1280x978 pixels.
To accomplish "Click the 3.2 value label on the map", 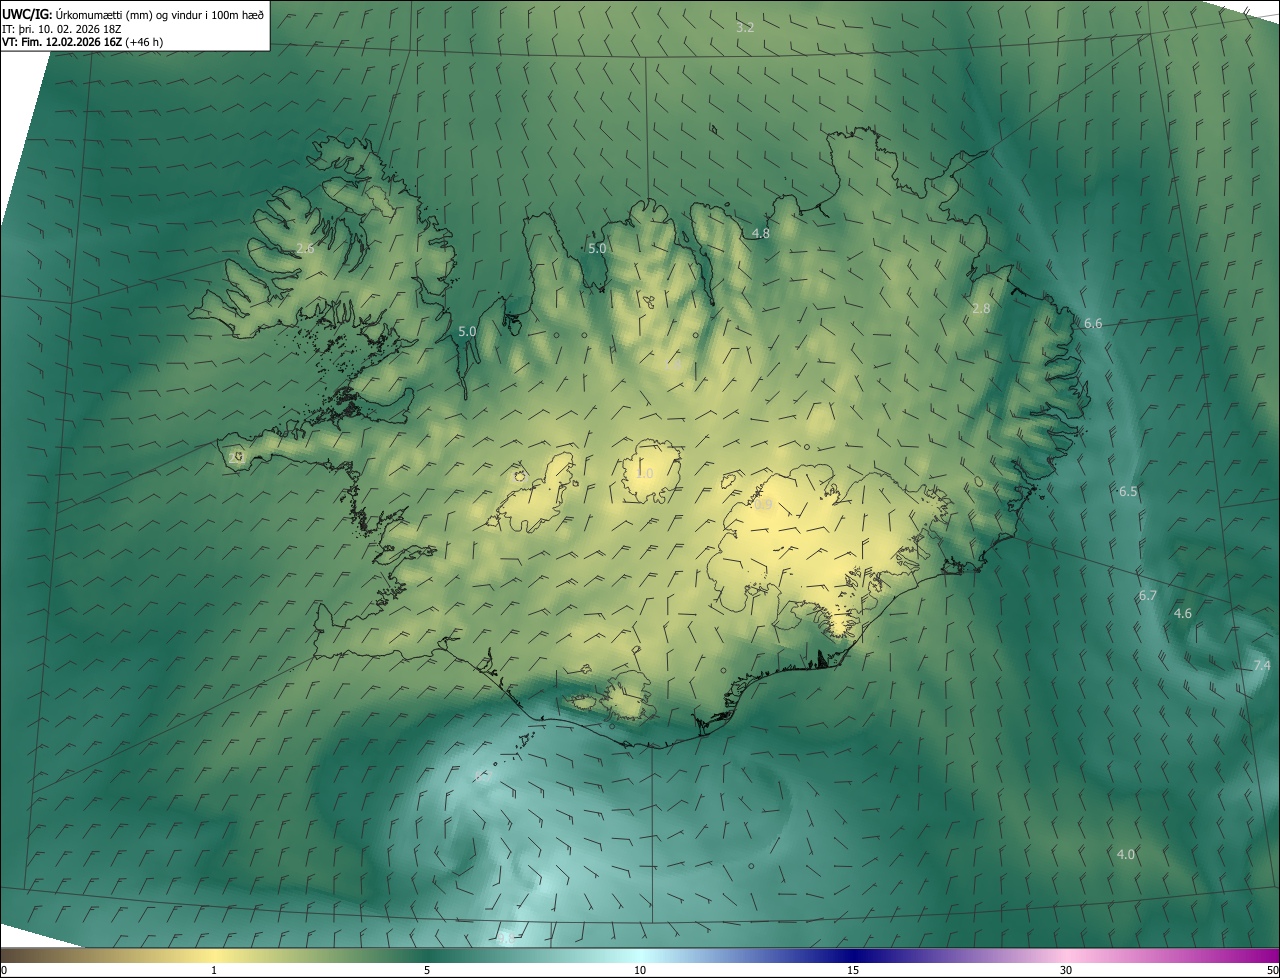I will 745,27.
